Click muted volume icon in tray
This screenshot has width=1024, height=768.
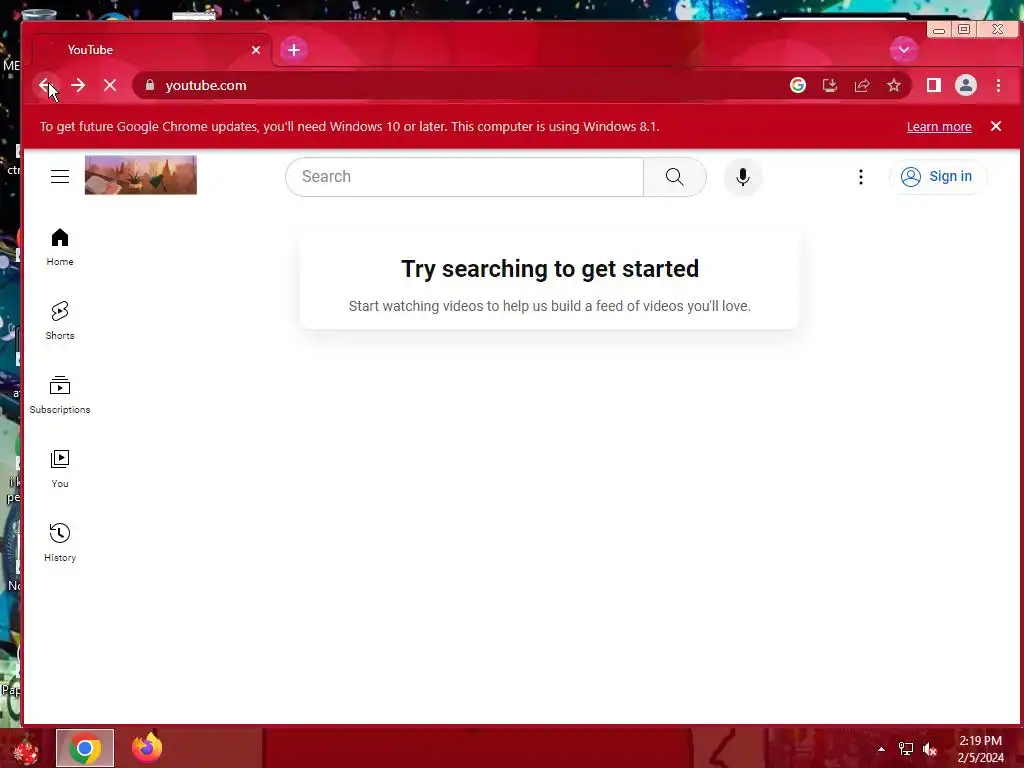click(930, 749)
